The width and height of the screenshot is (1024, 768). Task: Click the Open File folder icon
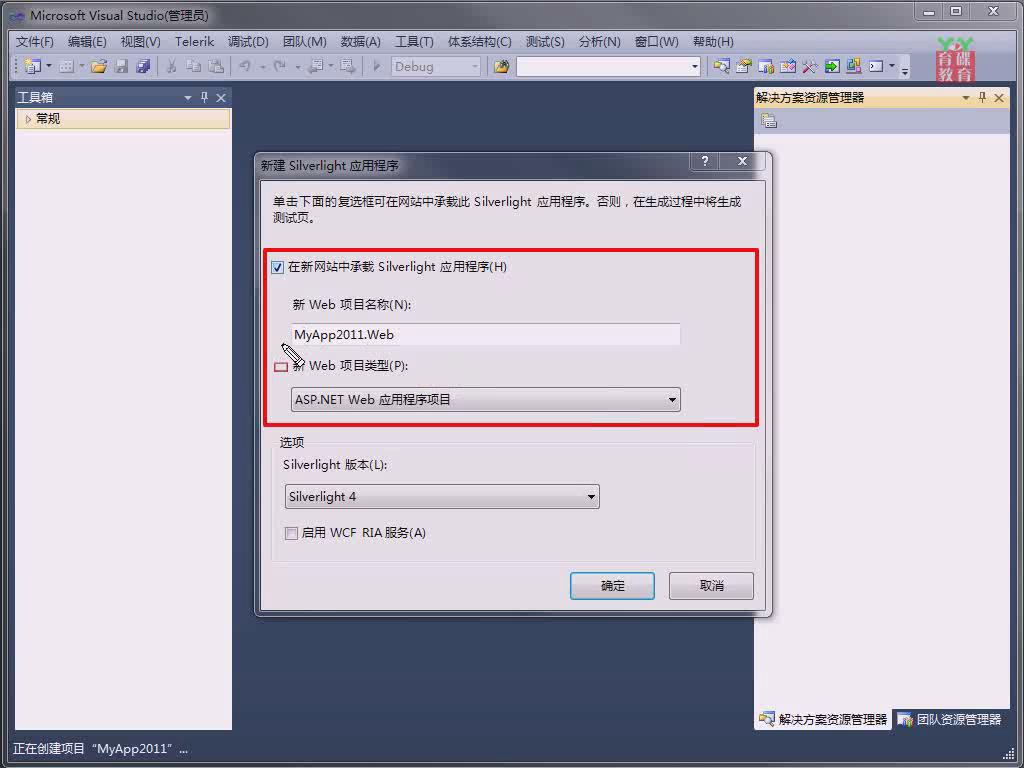[99, 66]
